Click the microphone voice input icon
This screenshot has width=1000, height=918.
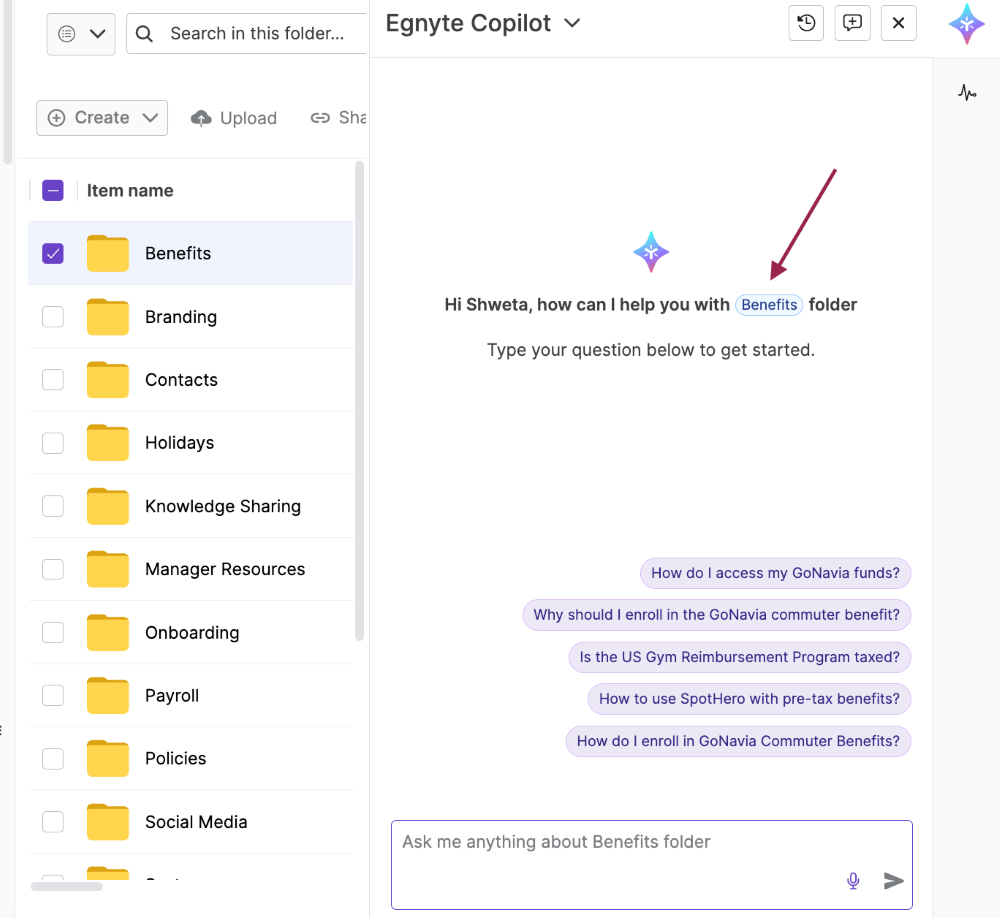point(853,881)
